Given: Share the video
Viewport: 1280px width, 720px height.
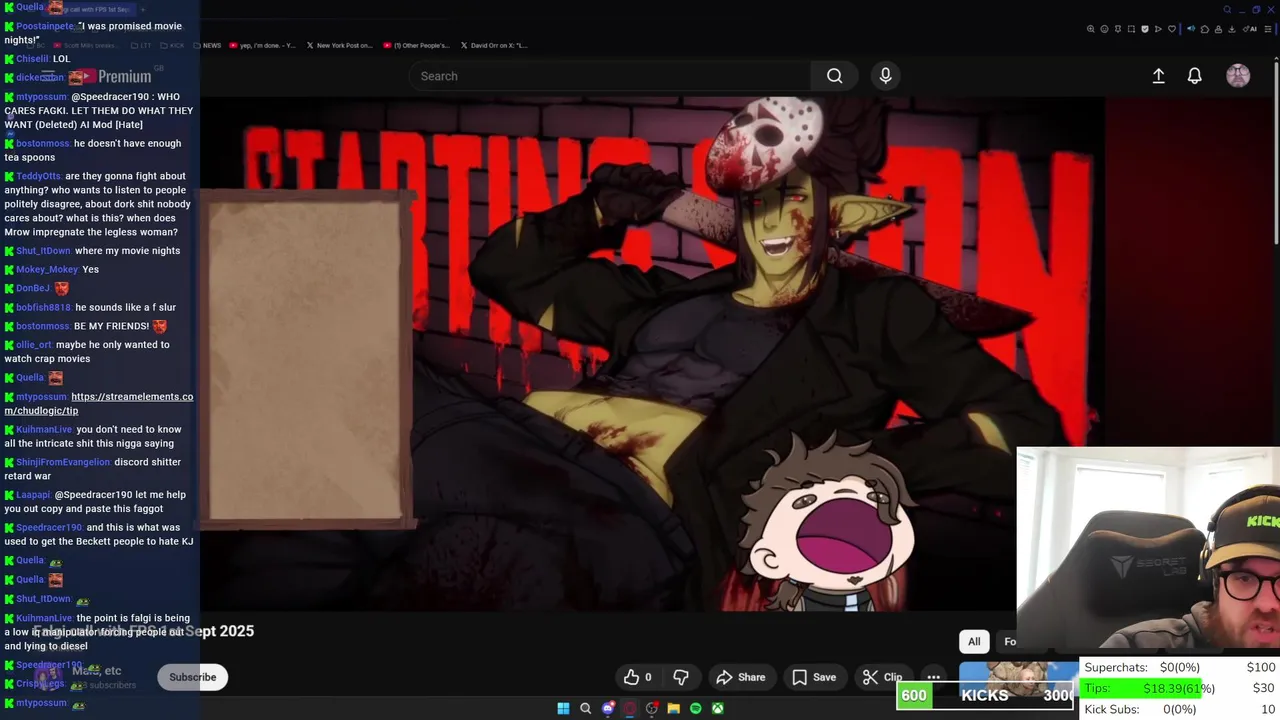Looking at the screenshot, I should pos(741,677).
